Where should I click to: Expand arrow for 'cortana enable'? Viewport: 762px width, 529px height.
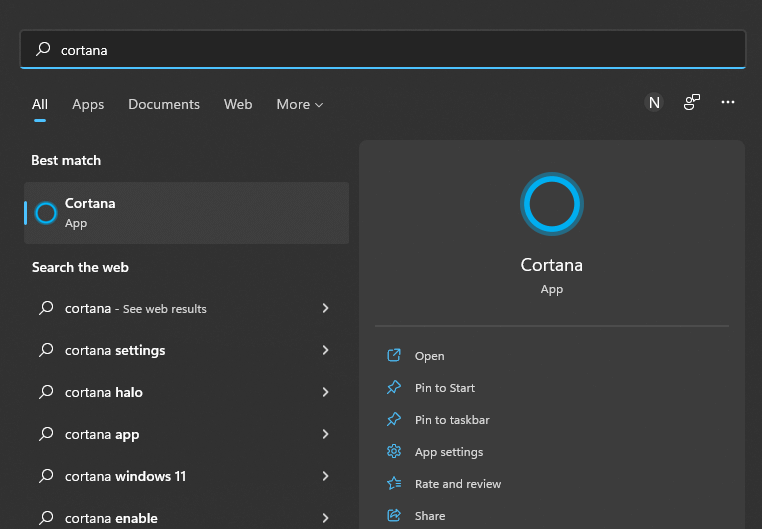[326, 518]
